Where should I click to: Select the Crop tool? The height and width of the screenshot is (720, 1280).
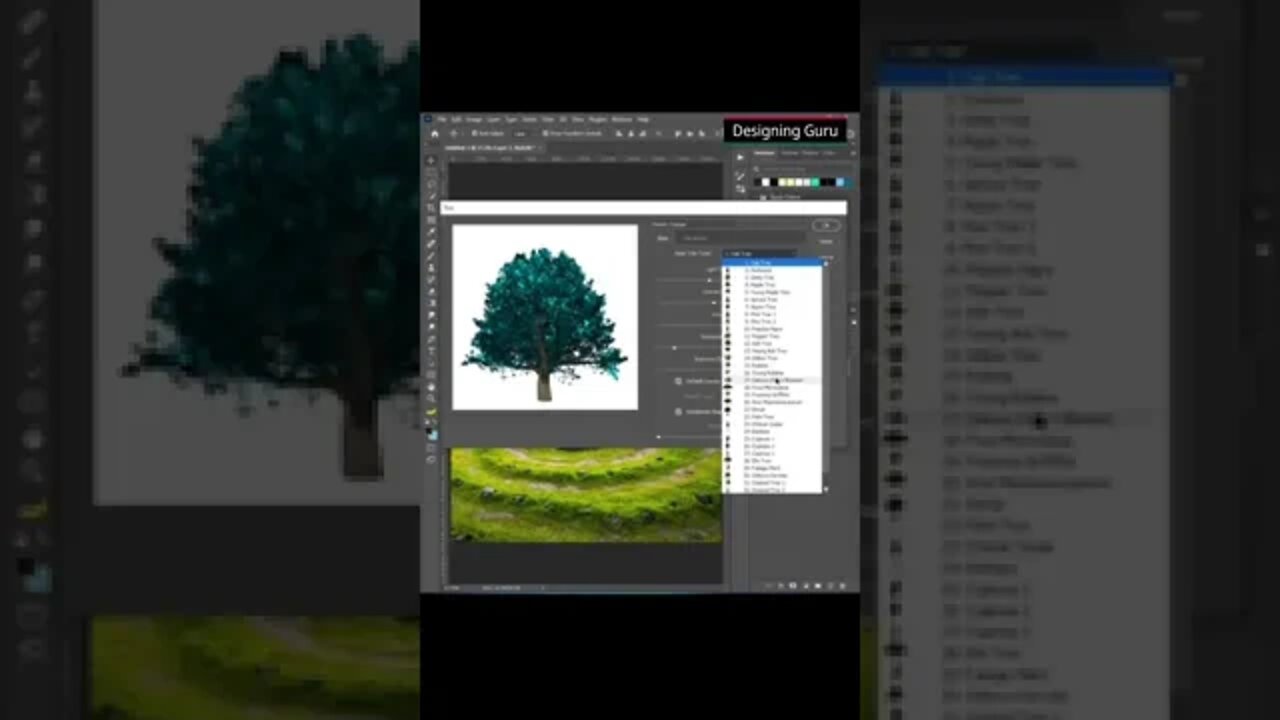431,208
